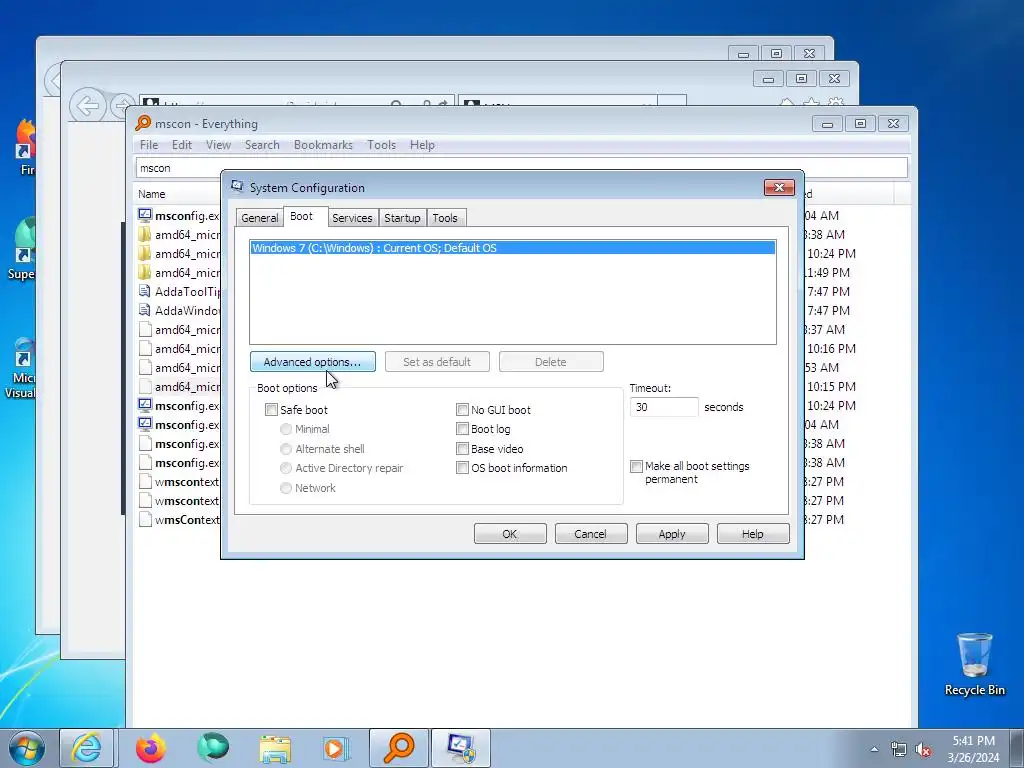Click the Set as default button
The height and width of the screenshot is (768, 1024).
tap(437, 362)
